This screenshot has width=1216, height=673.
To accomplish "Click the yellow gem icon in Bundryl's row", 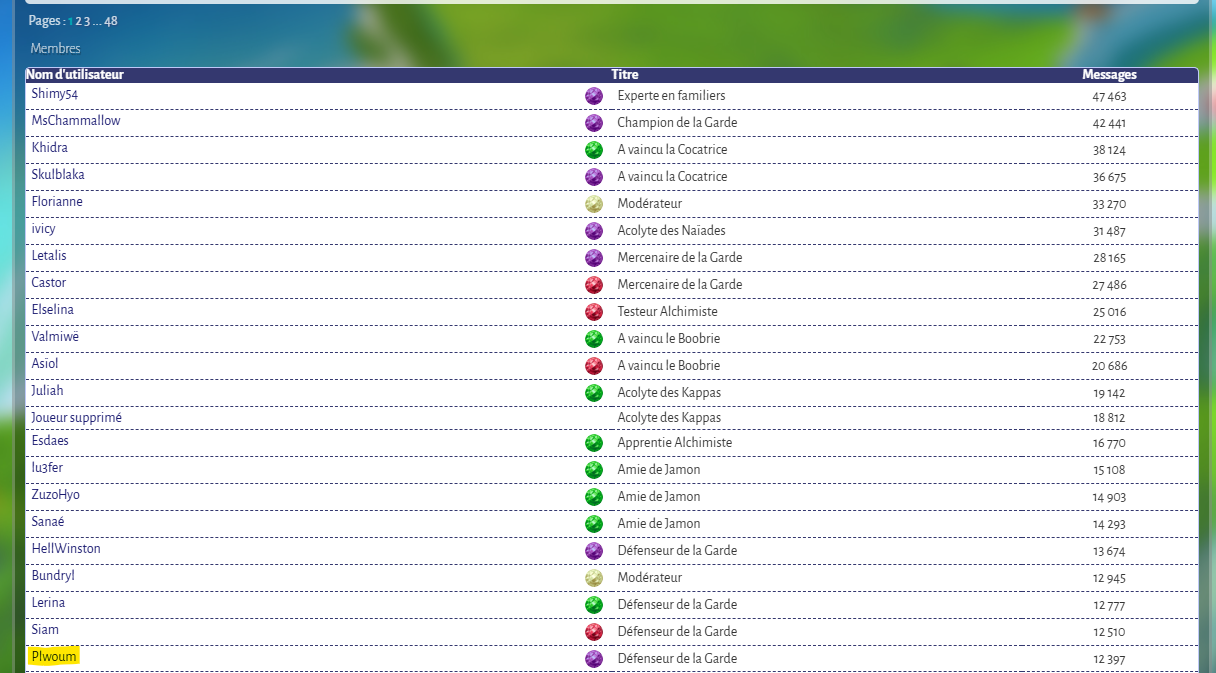I will 594,578.
